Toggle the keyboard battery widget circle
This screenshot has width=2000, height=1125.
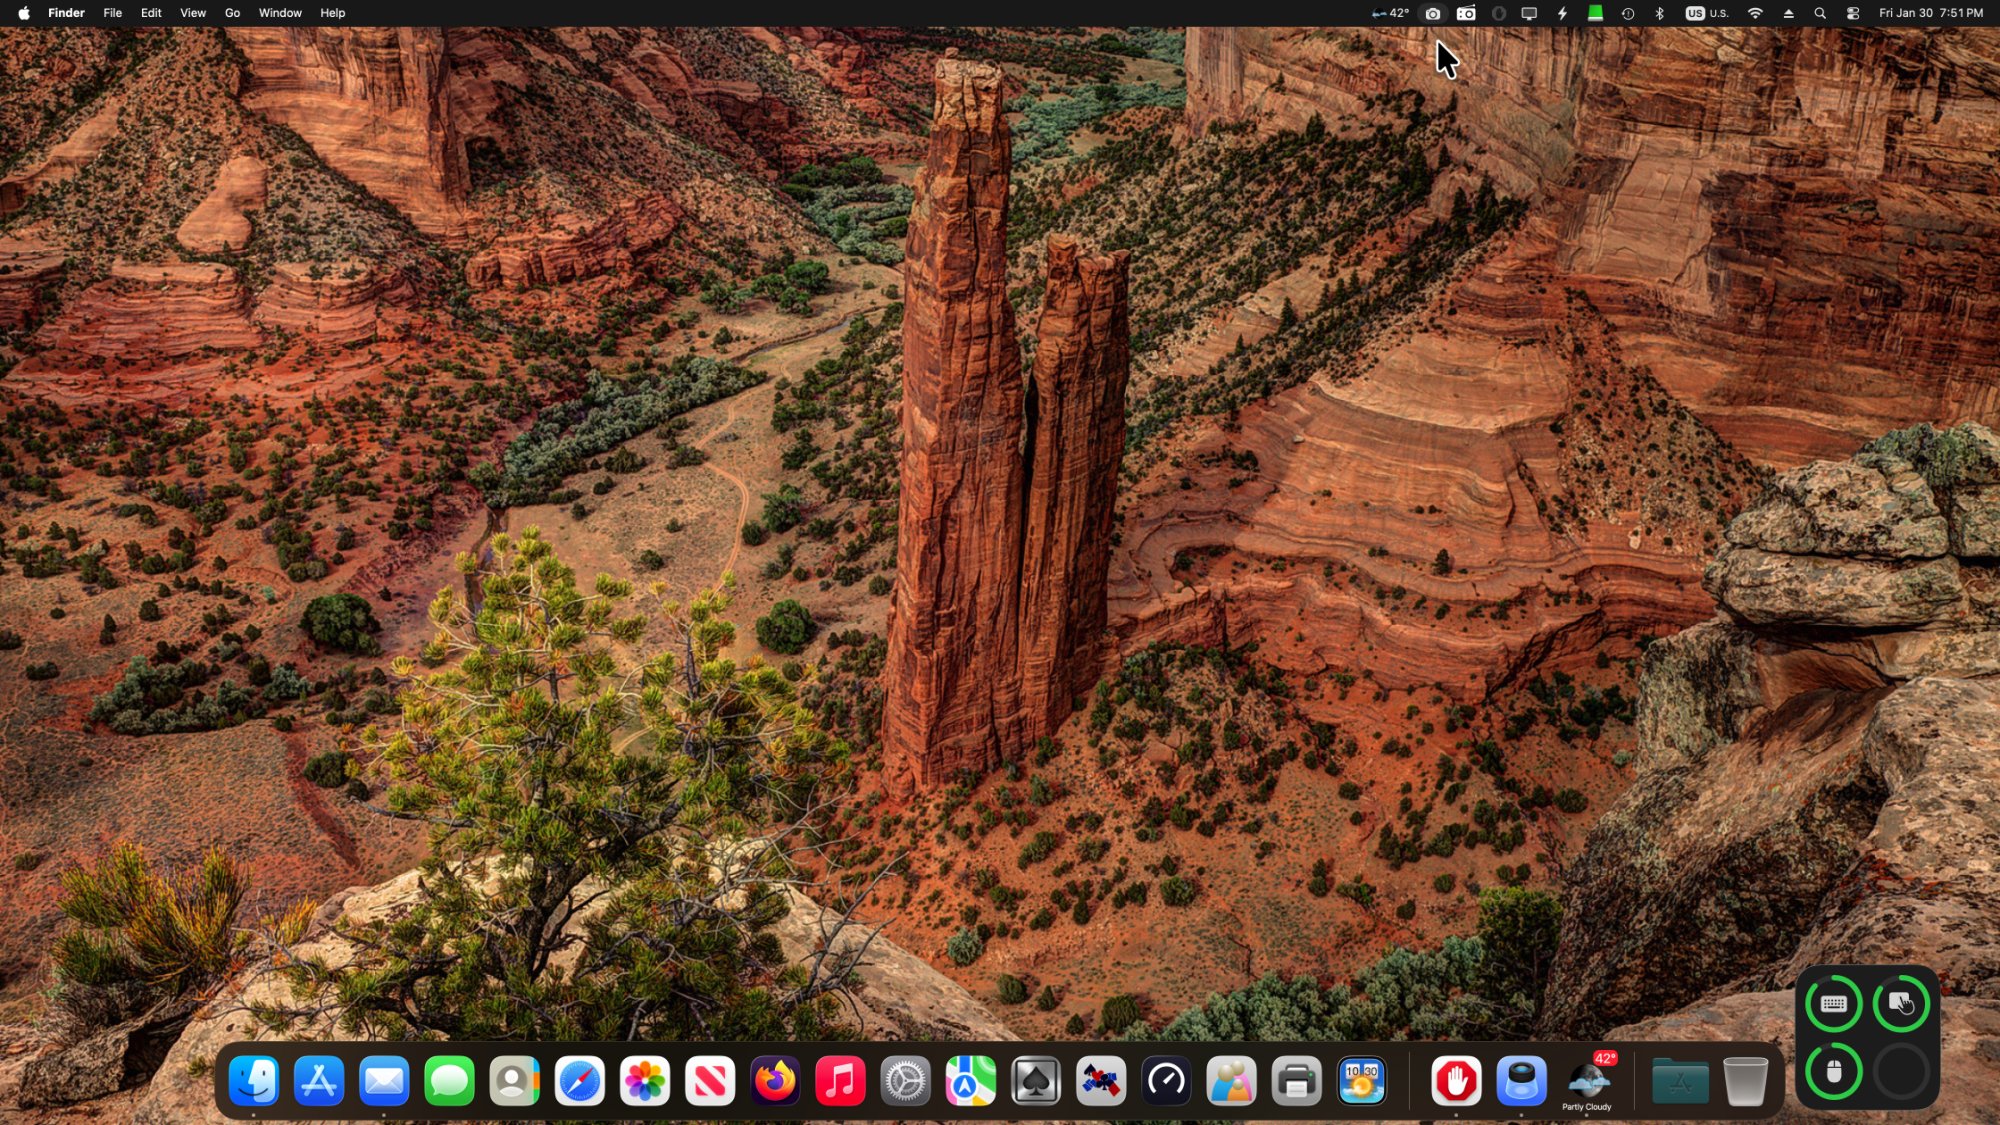[1833, 1004]
